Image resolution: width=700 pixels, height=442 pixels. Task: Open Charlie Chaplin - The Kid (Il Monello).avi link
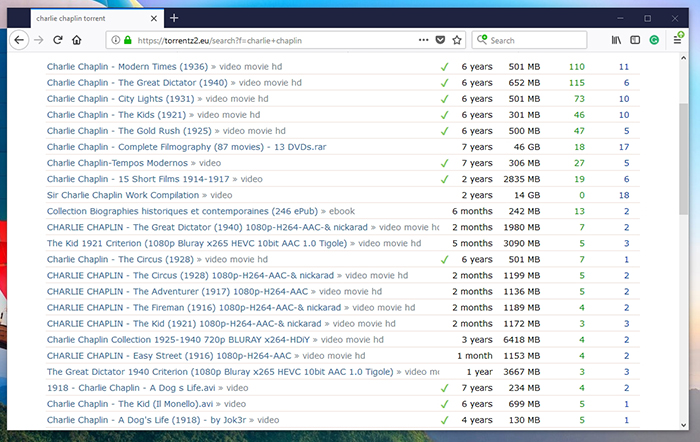click(x=130, y=404)
